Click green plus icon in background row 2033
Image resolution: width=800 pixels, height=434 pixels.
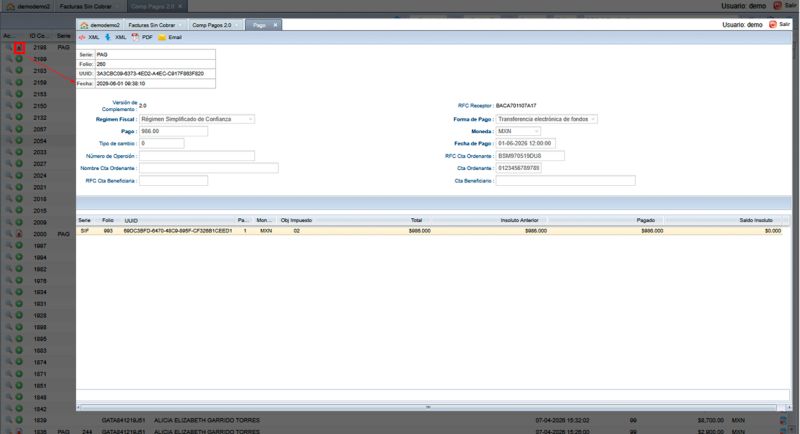click(x=19, y=152)
